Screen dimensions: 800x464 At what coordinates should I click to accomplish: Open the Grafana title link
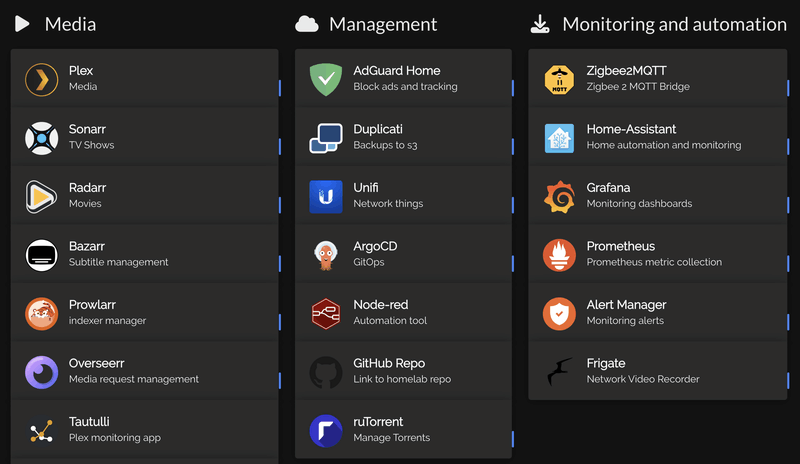tap(608, 188)
